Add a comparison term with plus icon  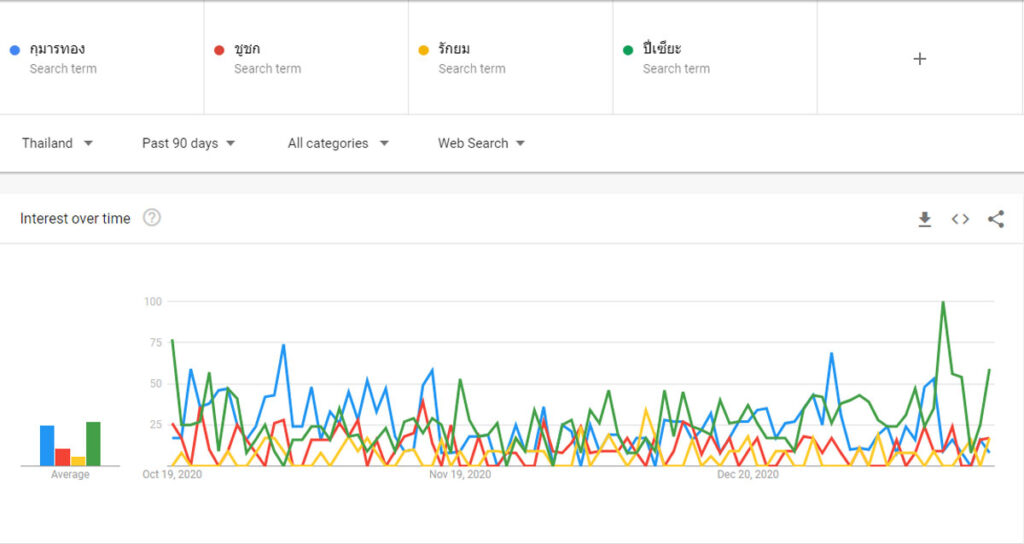coord(920,59)
